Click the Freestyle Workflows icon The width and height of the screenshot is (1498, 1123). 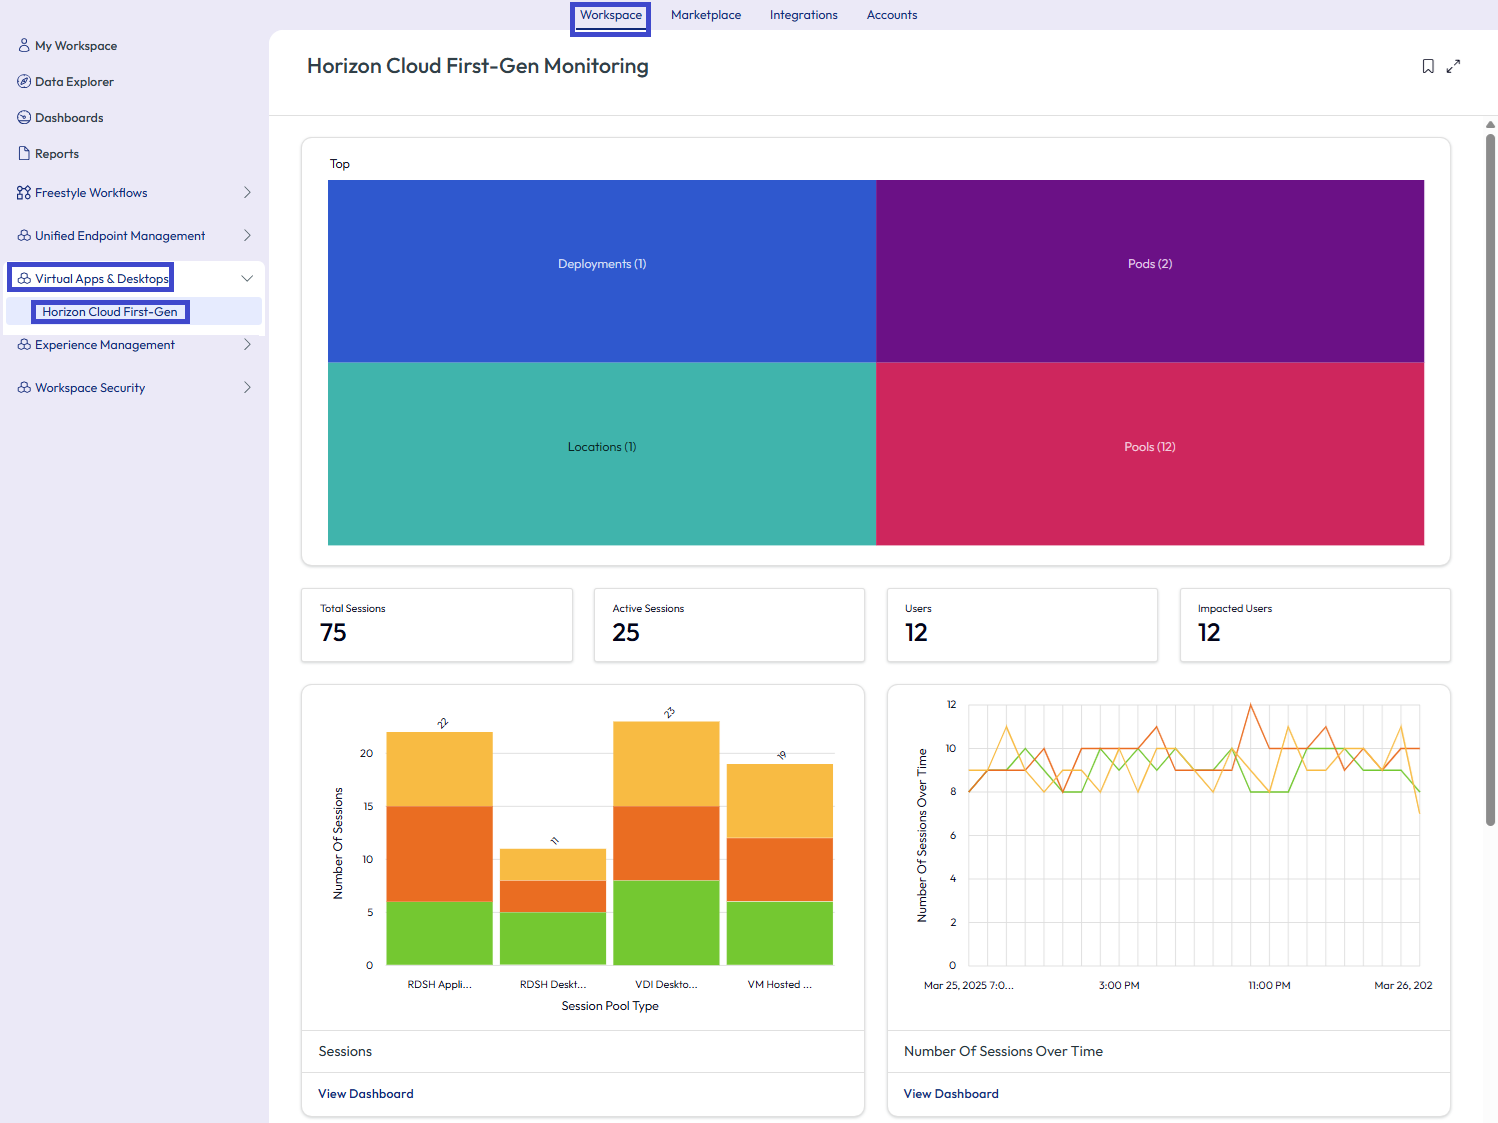24,192
